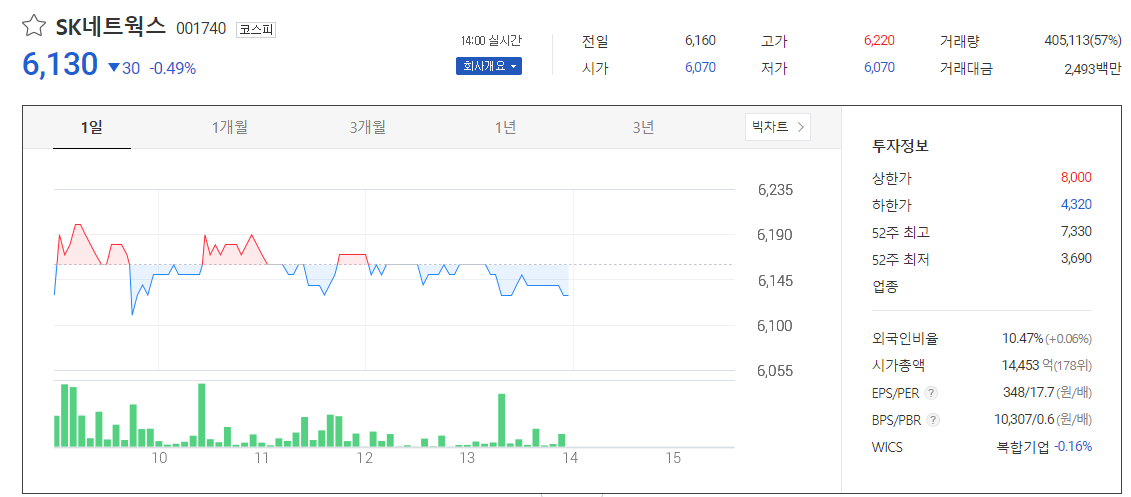Click the price change -0.49% text
Screen dimensions: 1131x497
pos(173,69)
